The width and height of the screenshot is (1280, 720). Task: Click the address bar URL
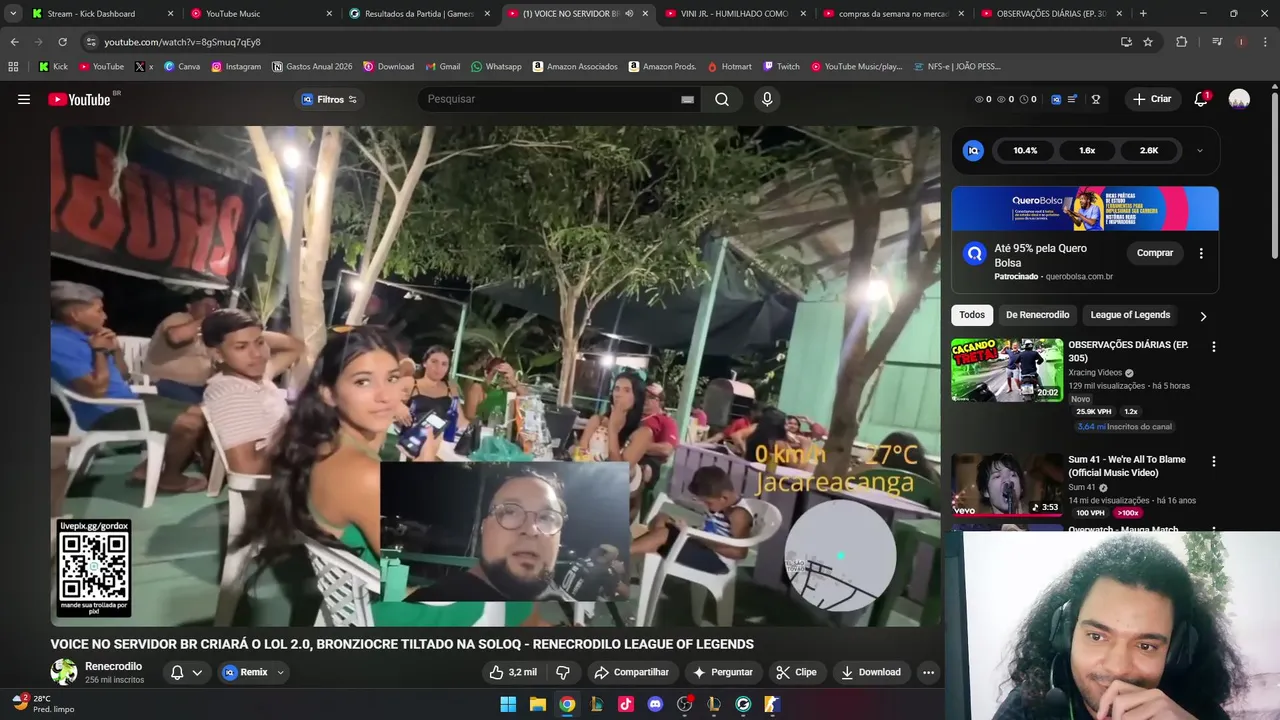(x=182, y=42)
